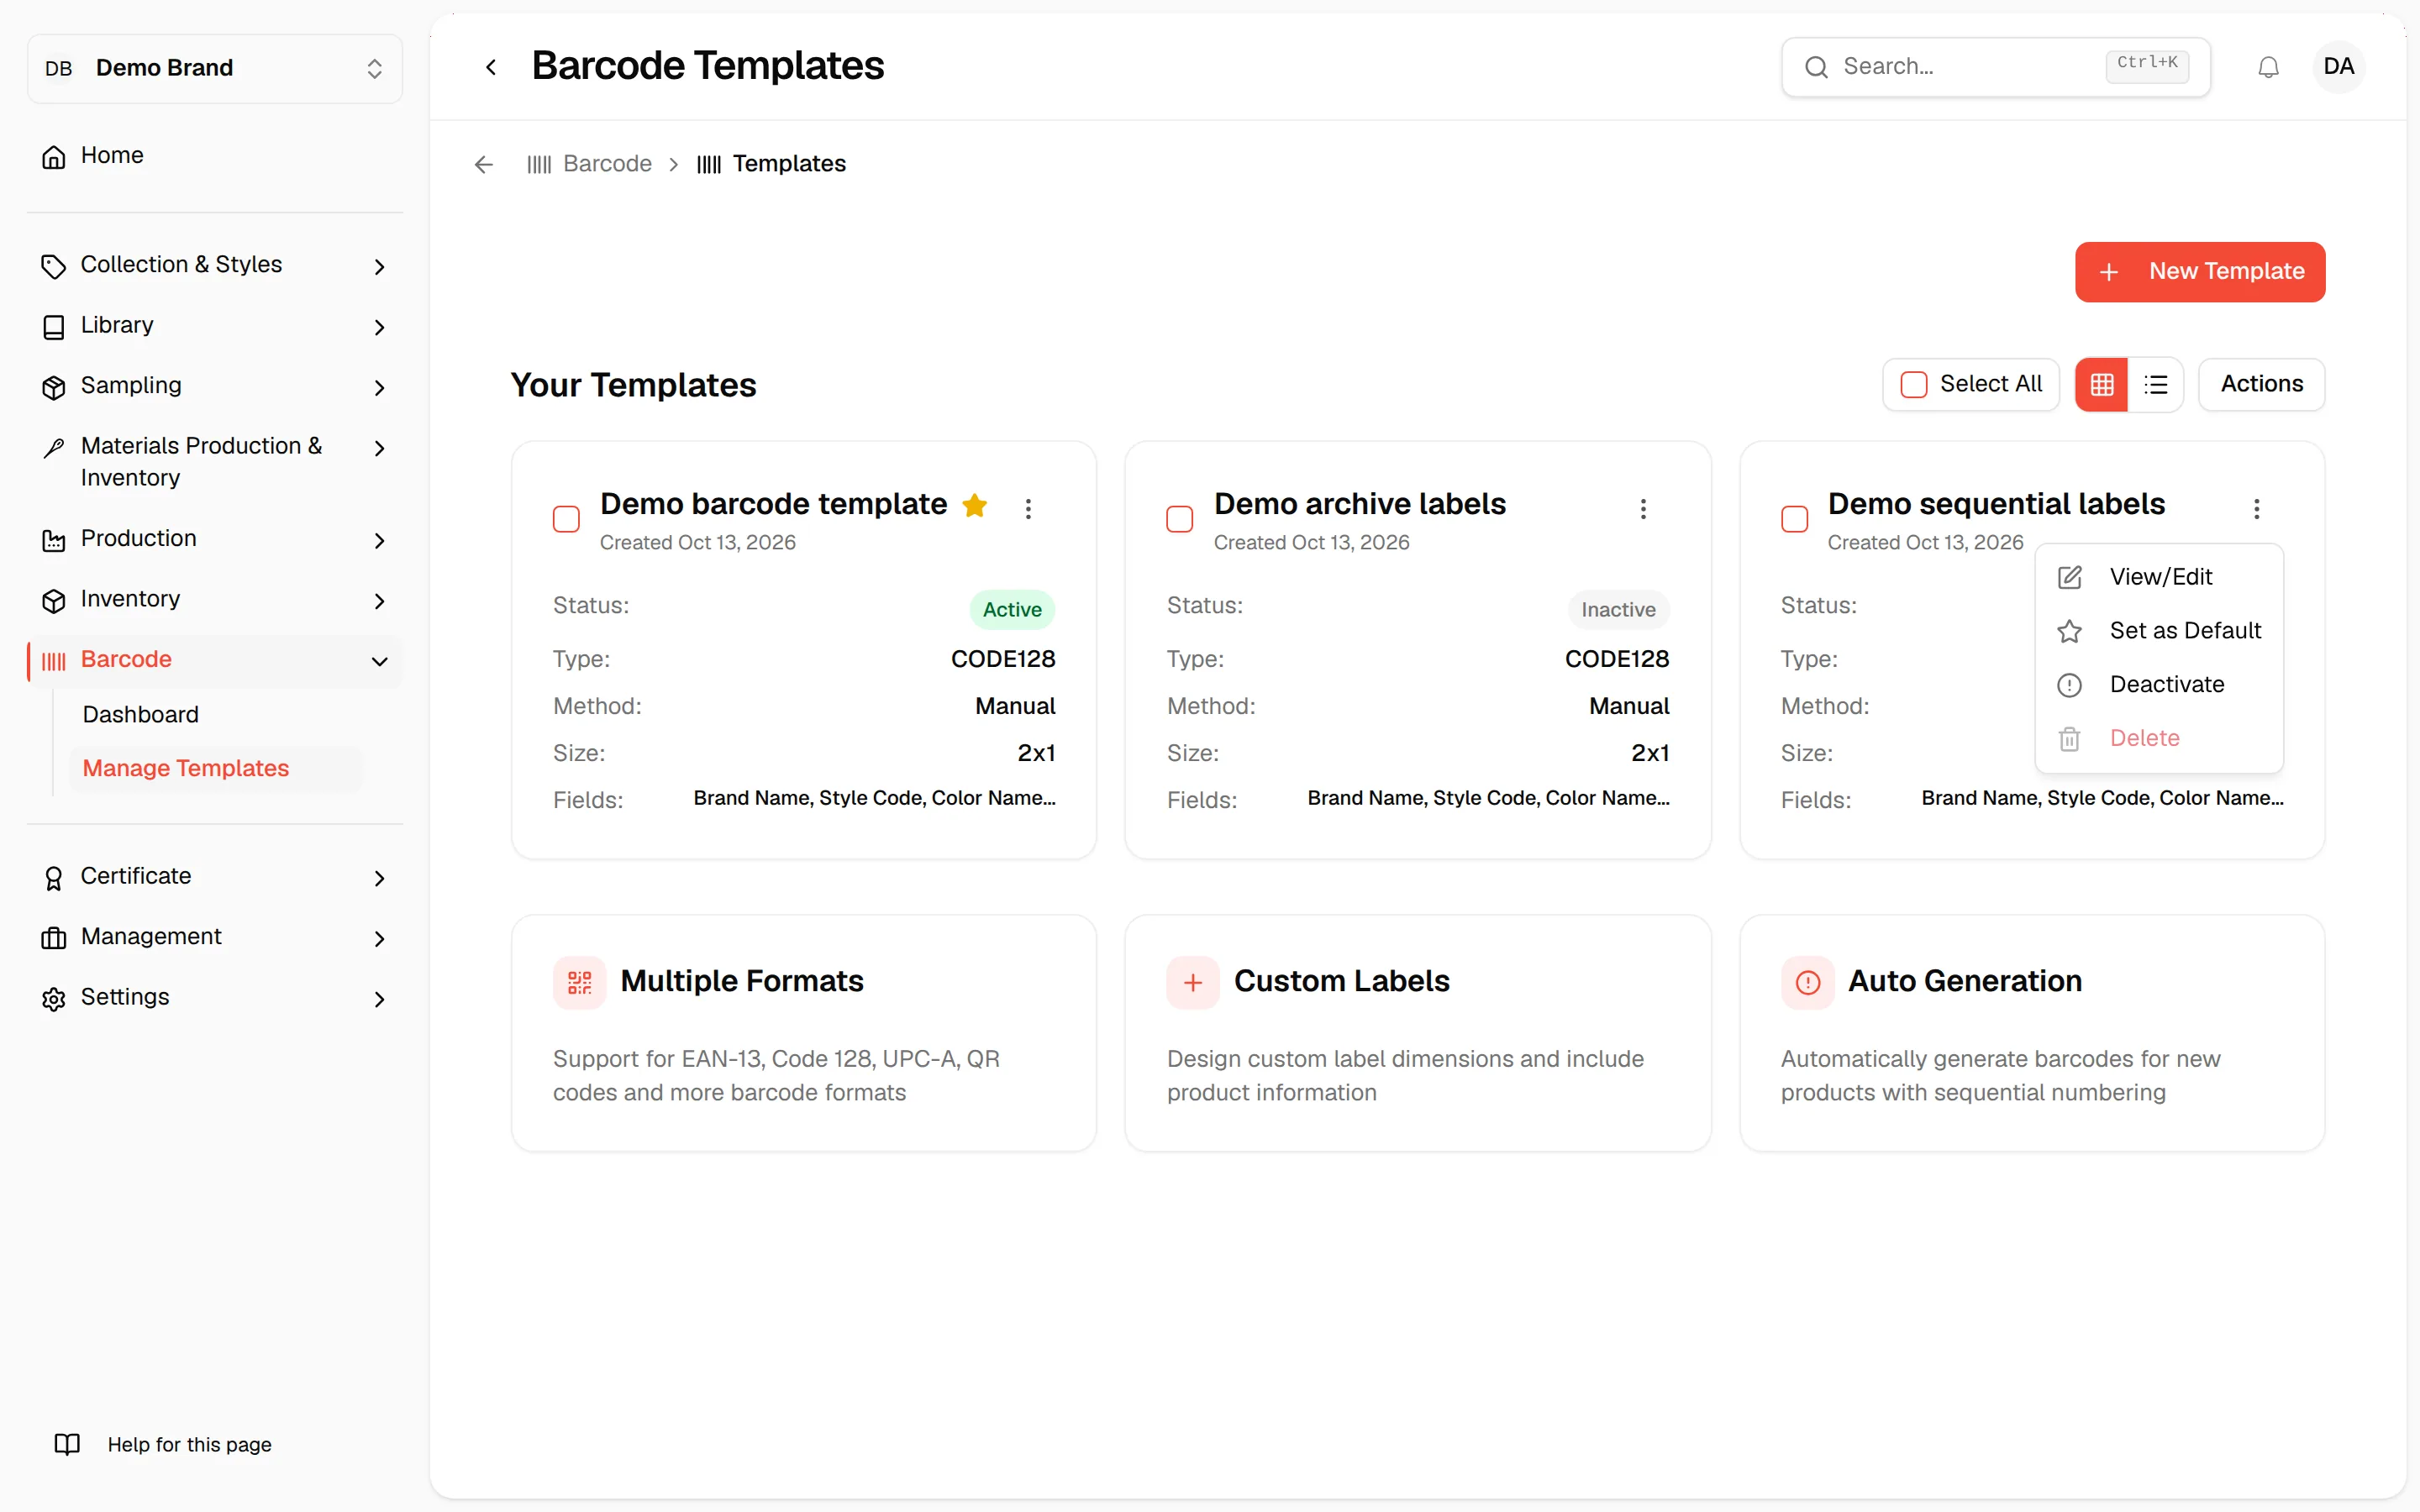The width and height of the screenshot is (2420, 1512).
Task: Expand the Production section
Action: coord(215,539)
